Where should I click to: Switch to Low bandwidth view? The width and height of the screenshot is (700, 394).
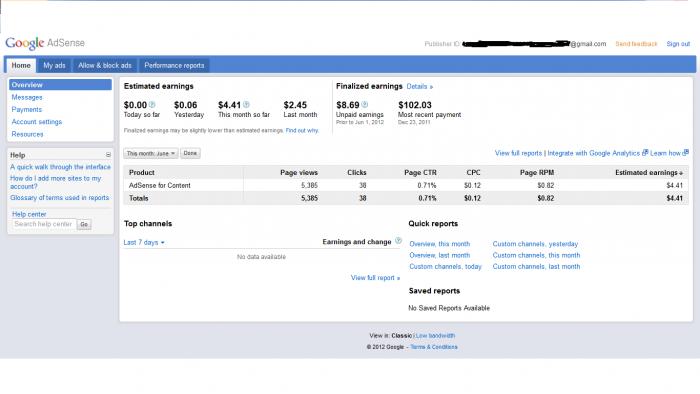click(435, 336)
